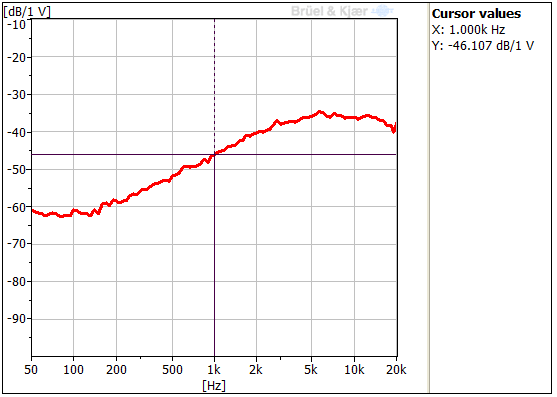Click the '200' frequency axis label
Screen dimensions: 557x397
116,370
